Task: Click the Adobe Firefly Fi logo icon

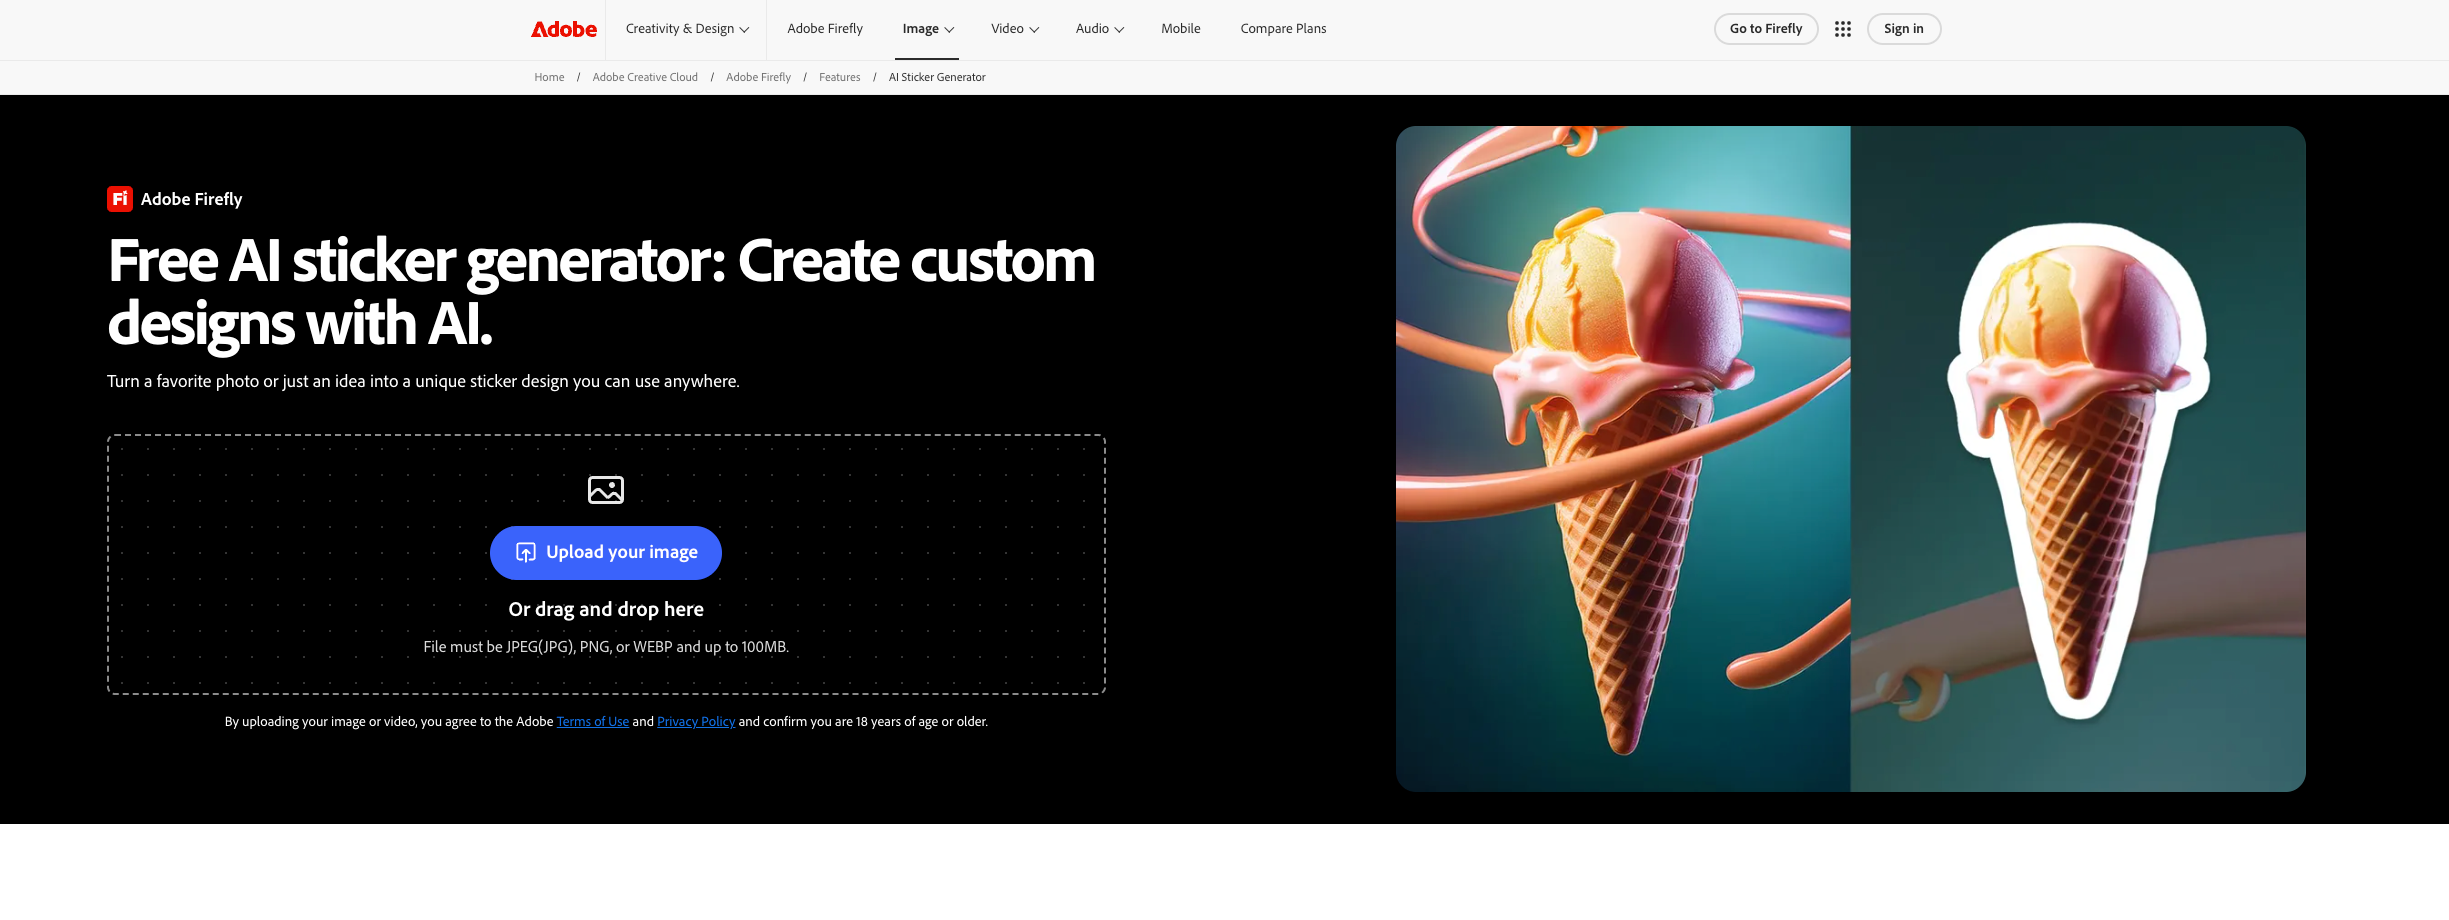Action: click(x=120, y=199)
